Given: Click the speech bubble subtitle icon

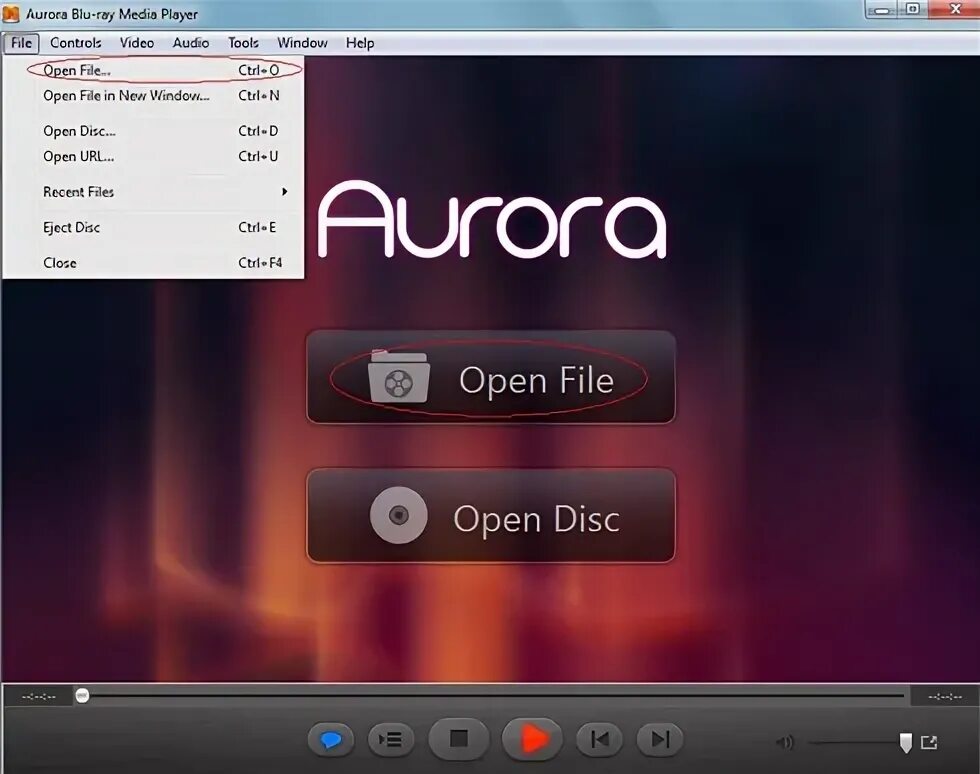Looking at the screenshot, I should (331, 740).
